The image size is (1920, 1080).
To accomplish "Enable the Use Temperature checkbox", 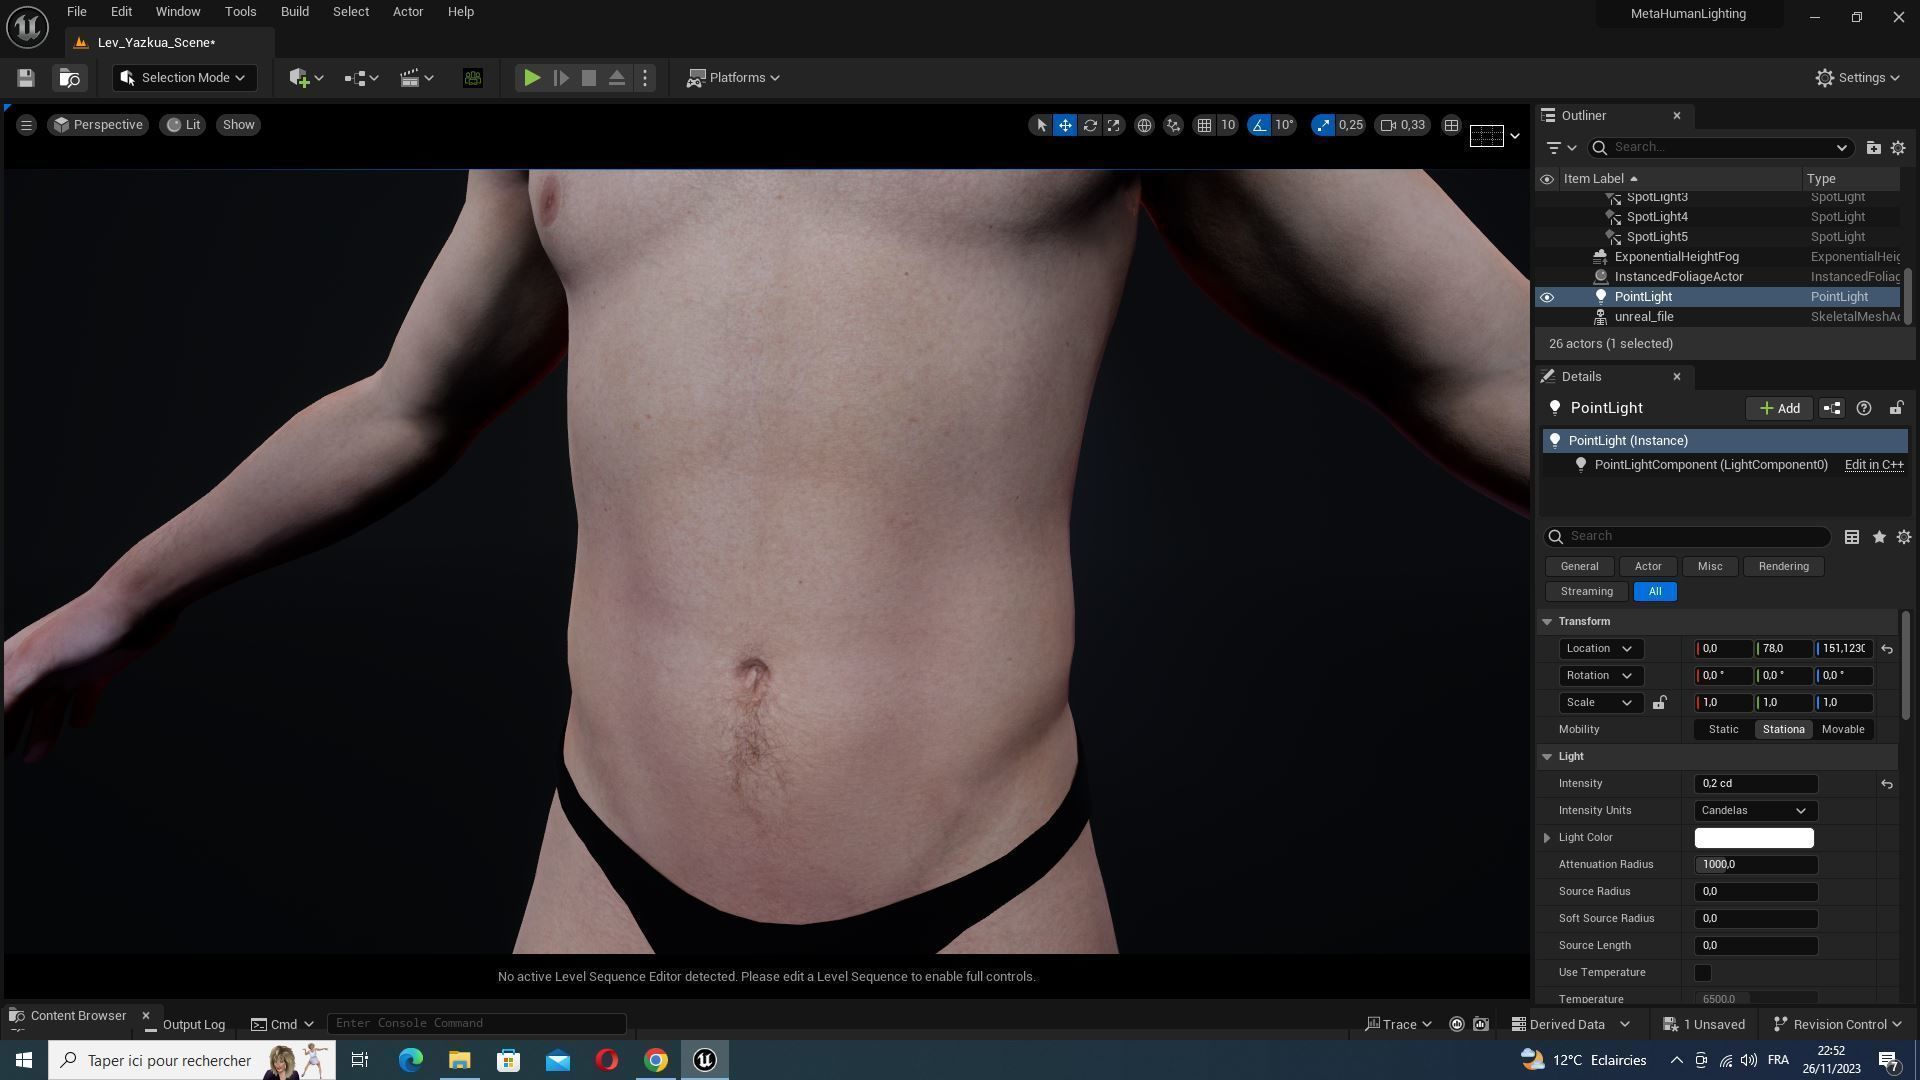I will pos(1703,973).
